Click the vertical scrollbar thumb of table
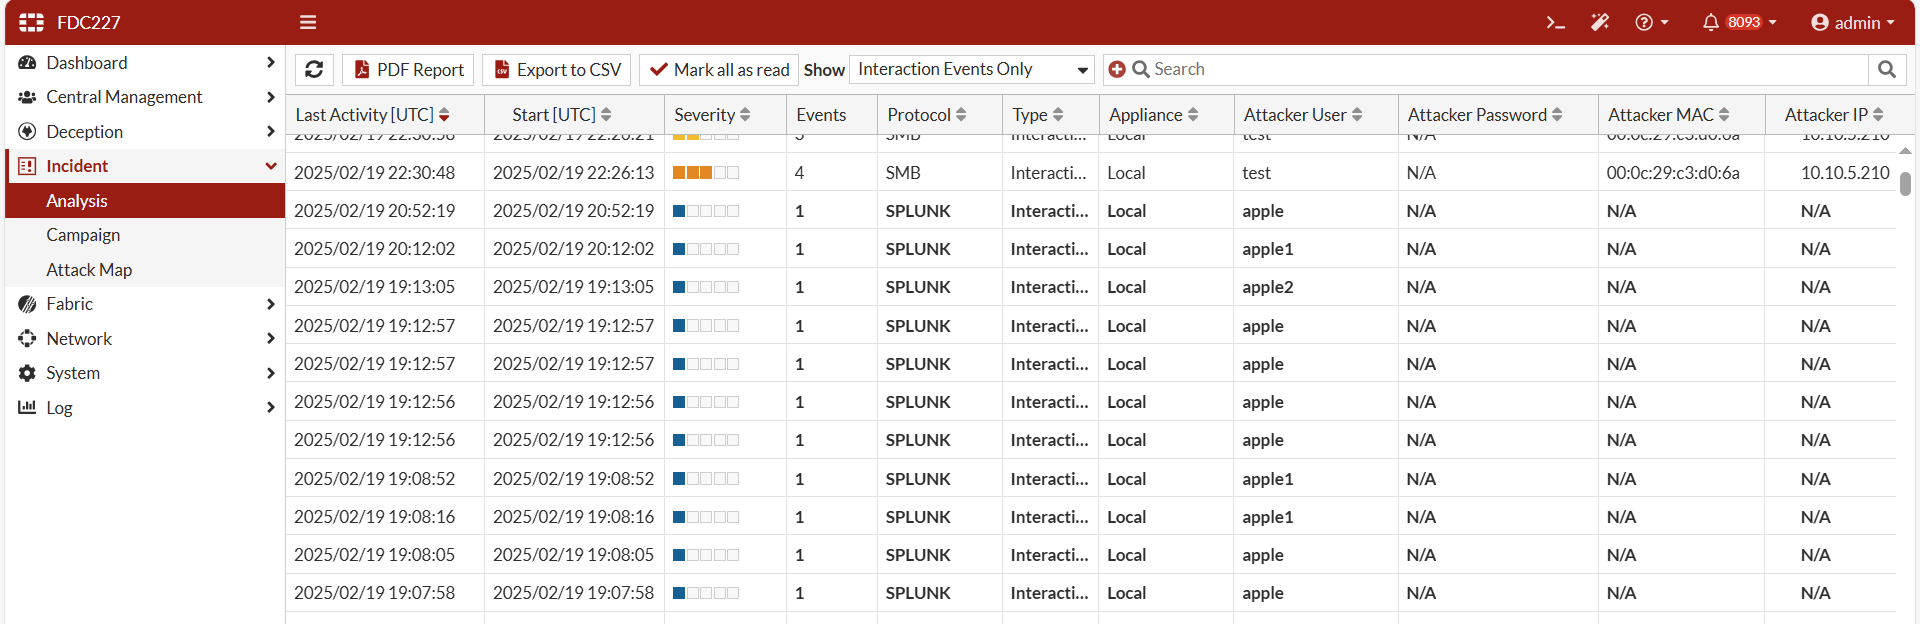1920x624 pixels. pyautogui.click(x=1905, y=184)
